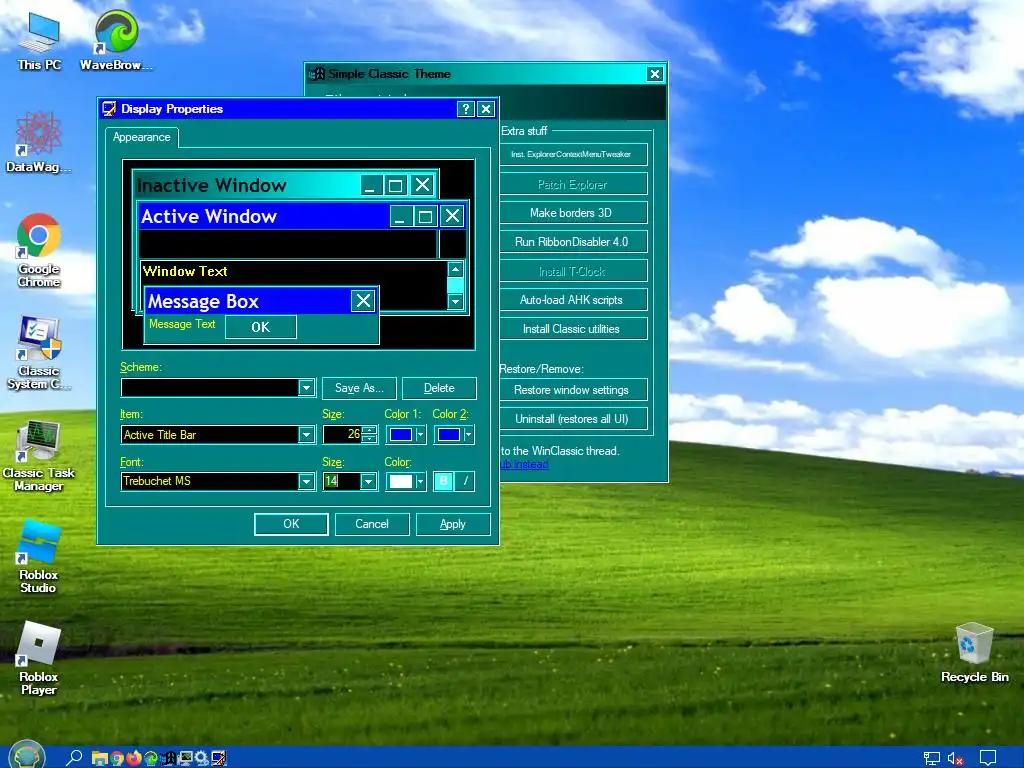
Task: Open the Item dropdown showing Active Title Bar
Action: pos(306,435)
